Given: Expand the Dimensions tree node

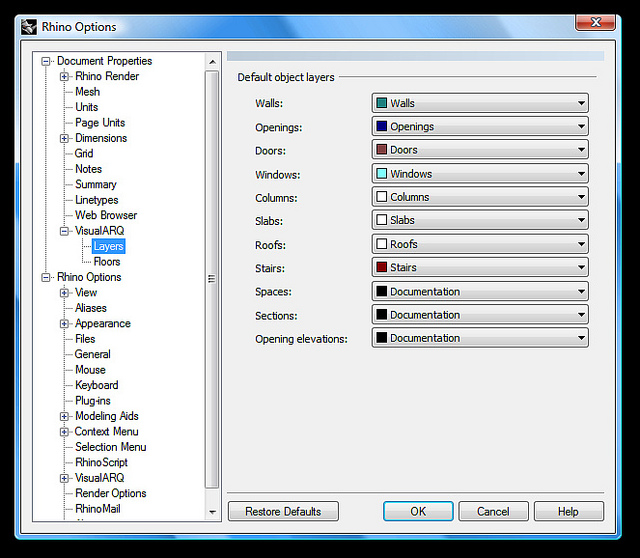Looking at the screenshot, I should [x=64, y=138].
